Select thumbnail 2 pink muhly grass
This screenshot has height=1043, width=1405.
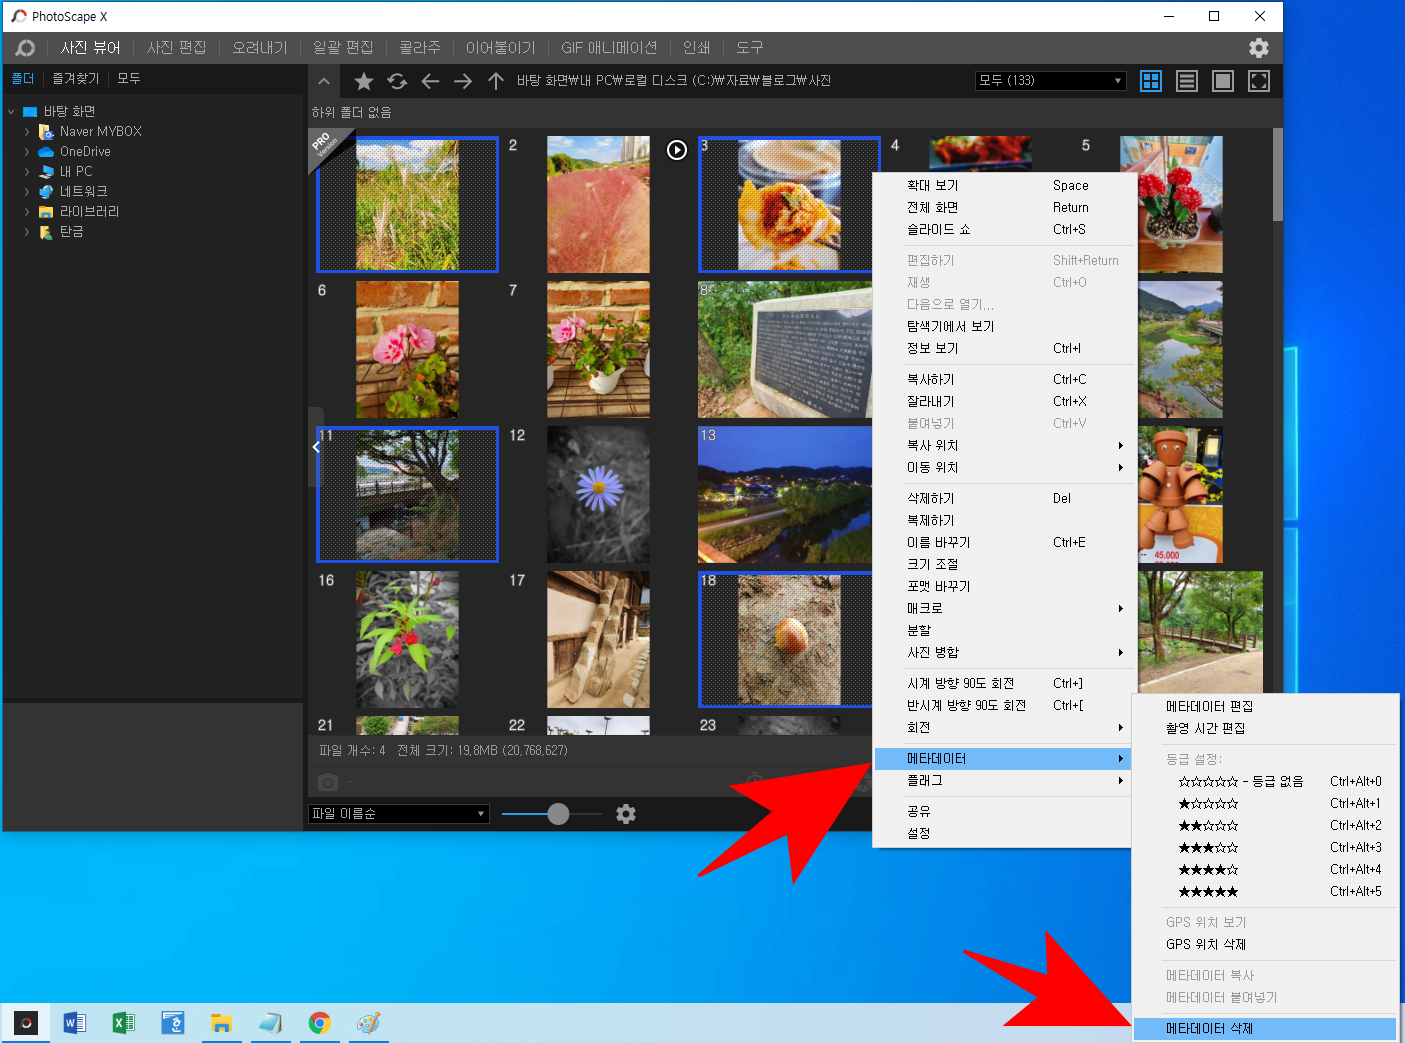[598, 204]
